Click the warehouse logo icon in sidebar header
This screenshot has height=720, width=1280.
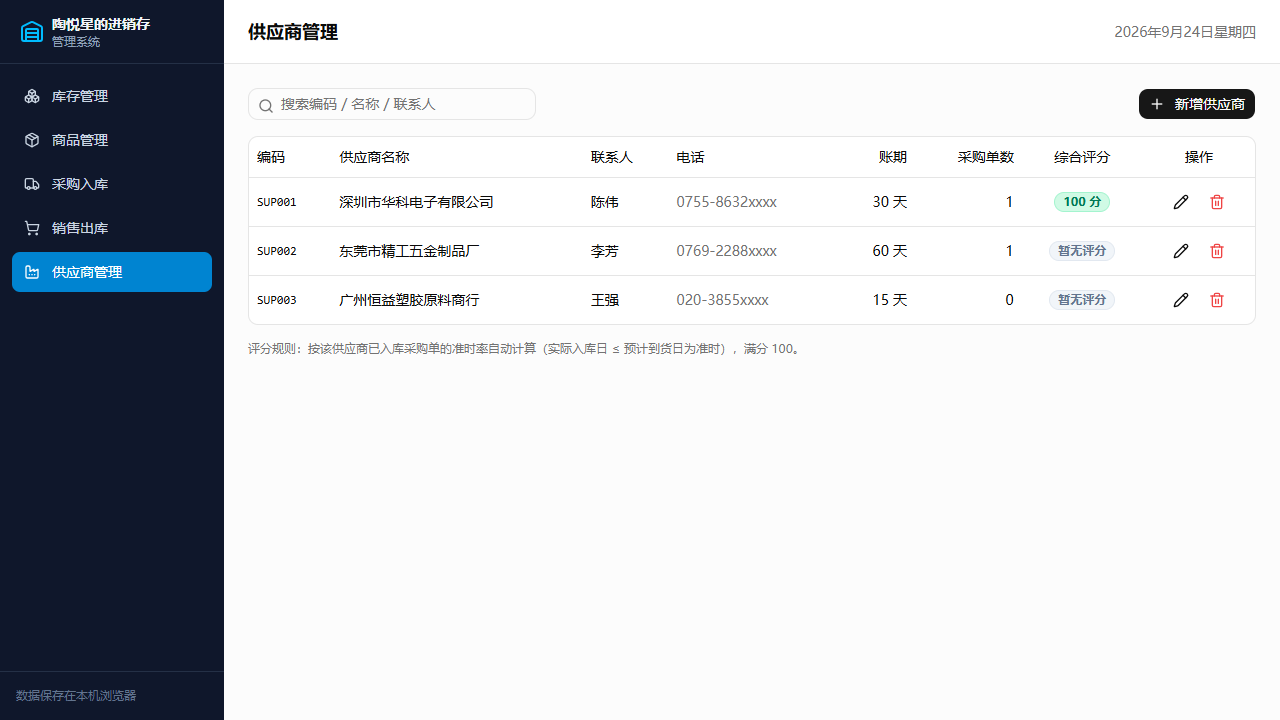32,32
